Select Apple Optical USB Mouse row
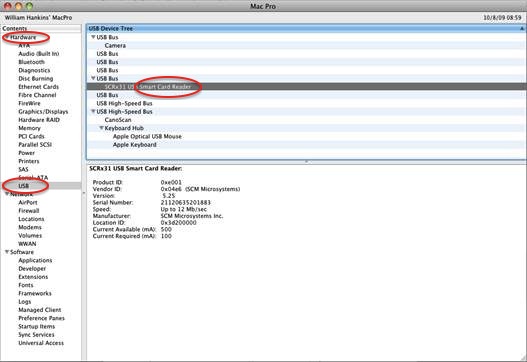The height and width of the screenshot is (362, 527). coord(306,136)
